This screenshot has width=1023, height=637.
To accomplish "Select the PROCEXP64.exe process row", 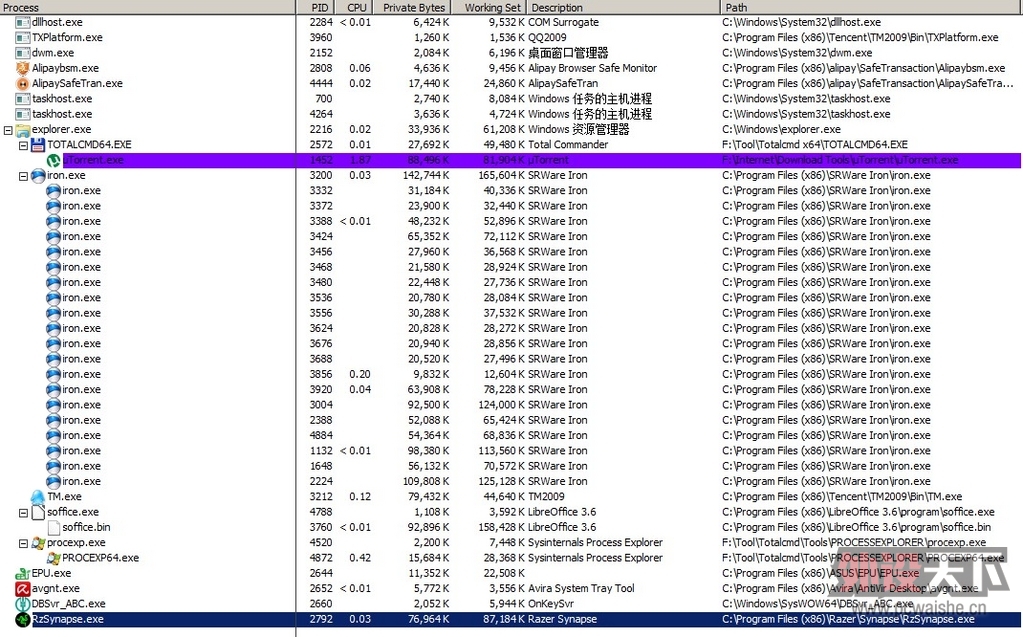I will tap(512, 558).
